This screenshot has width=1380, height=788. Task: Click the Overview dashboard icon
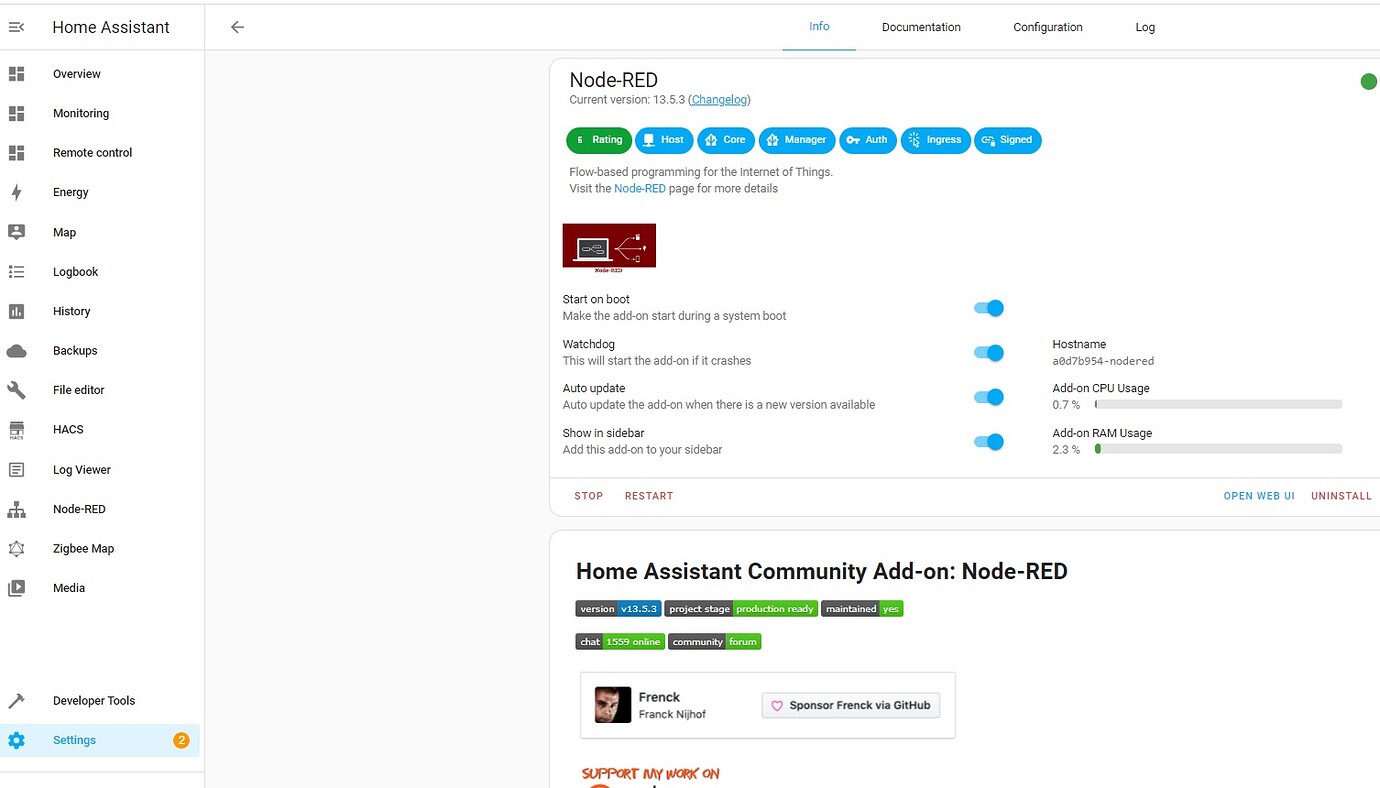tap(16, 74)
